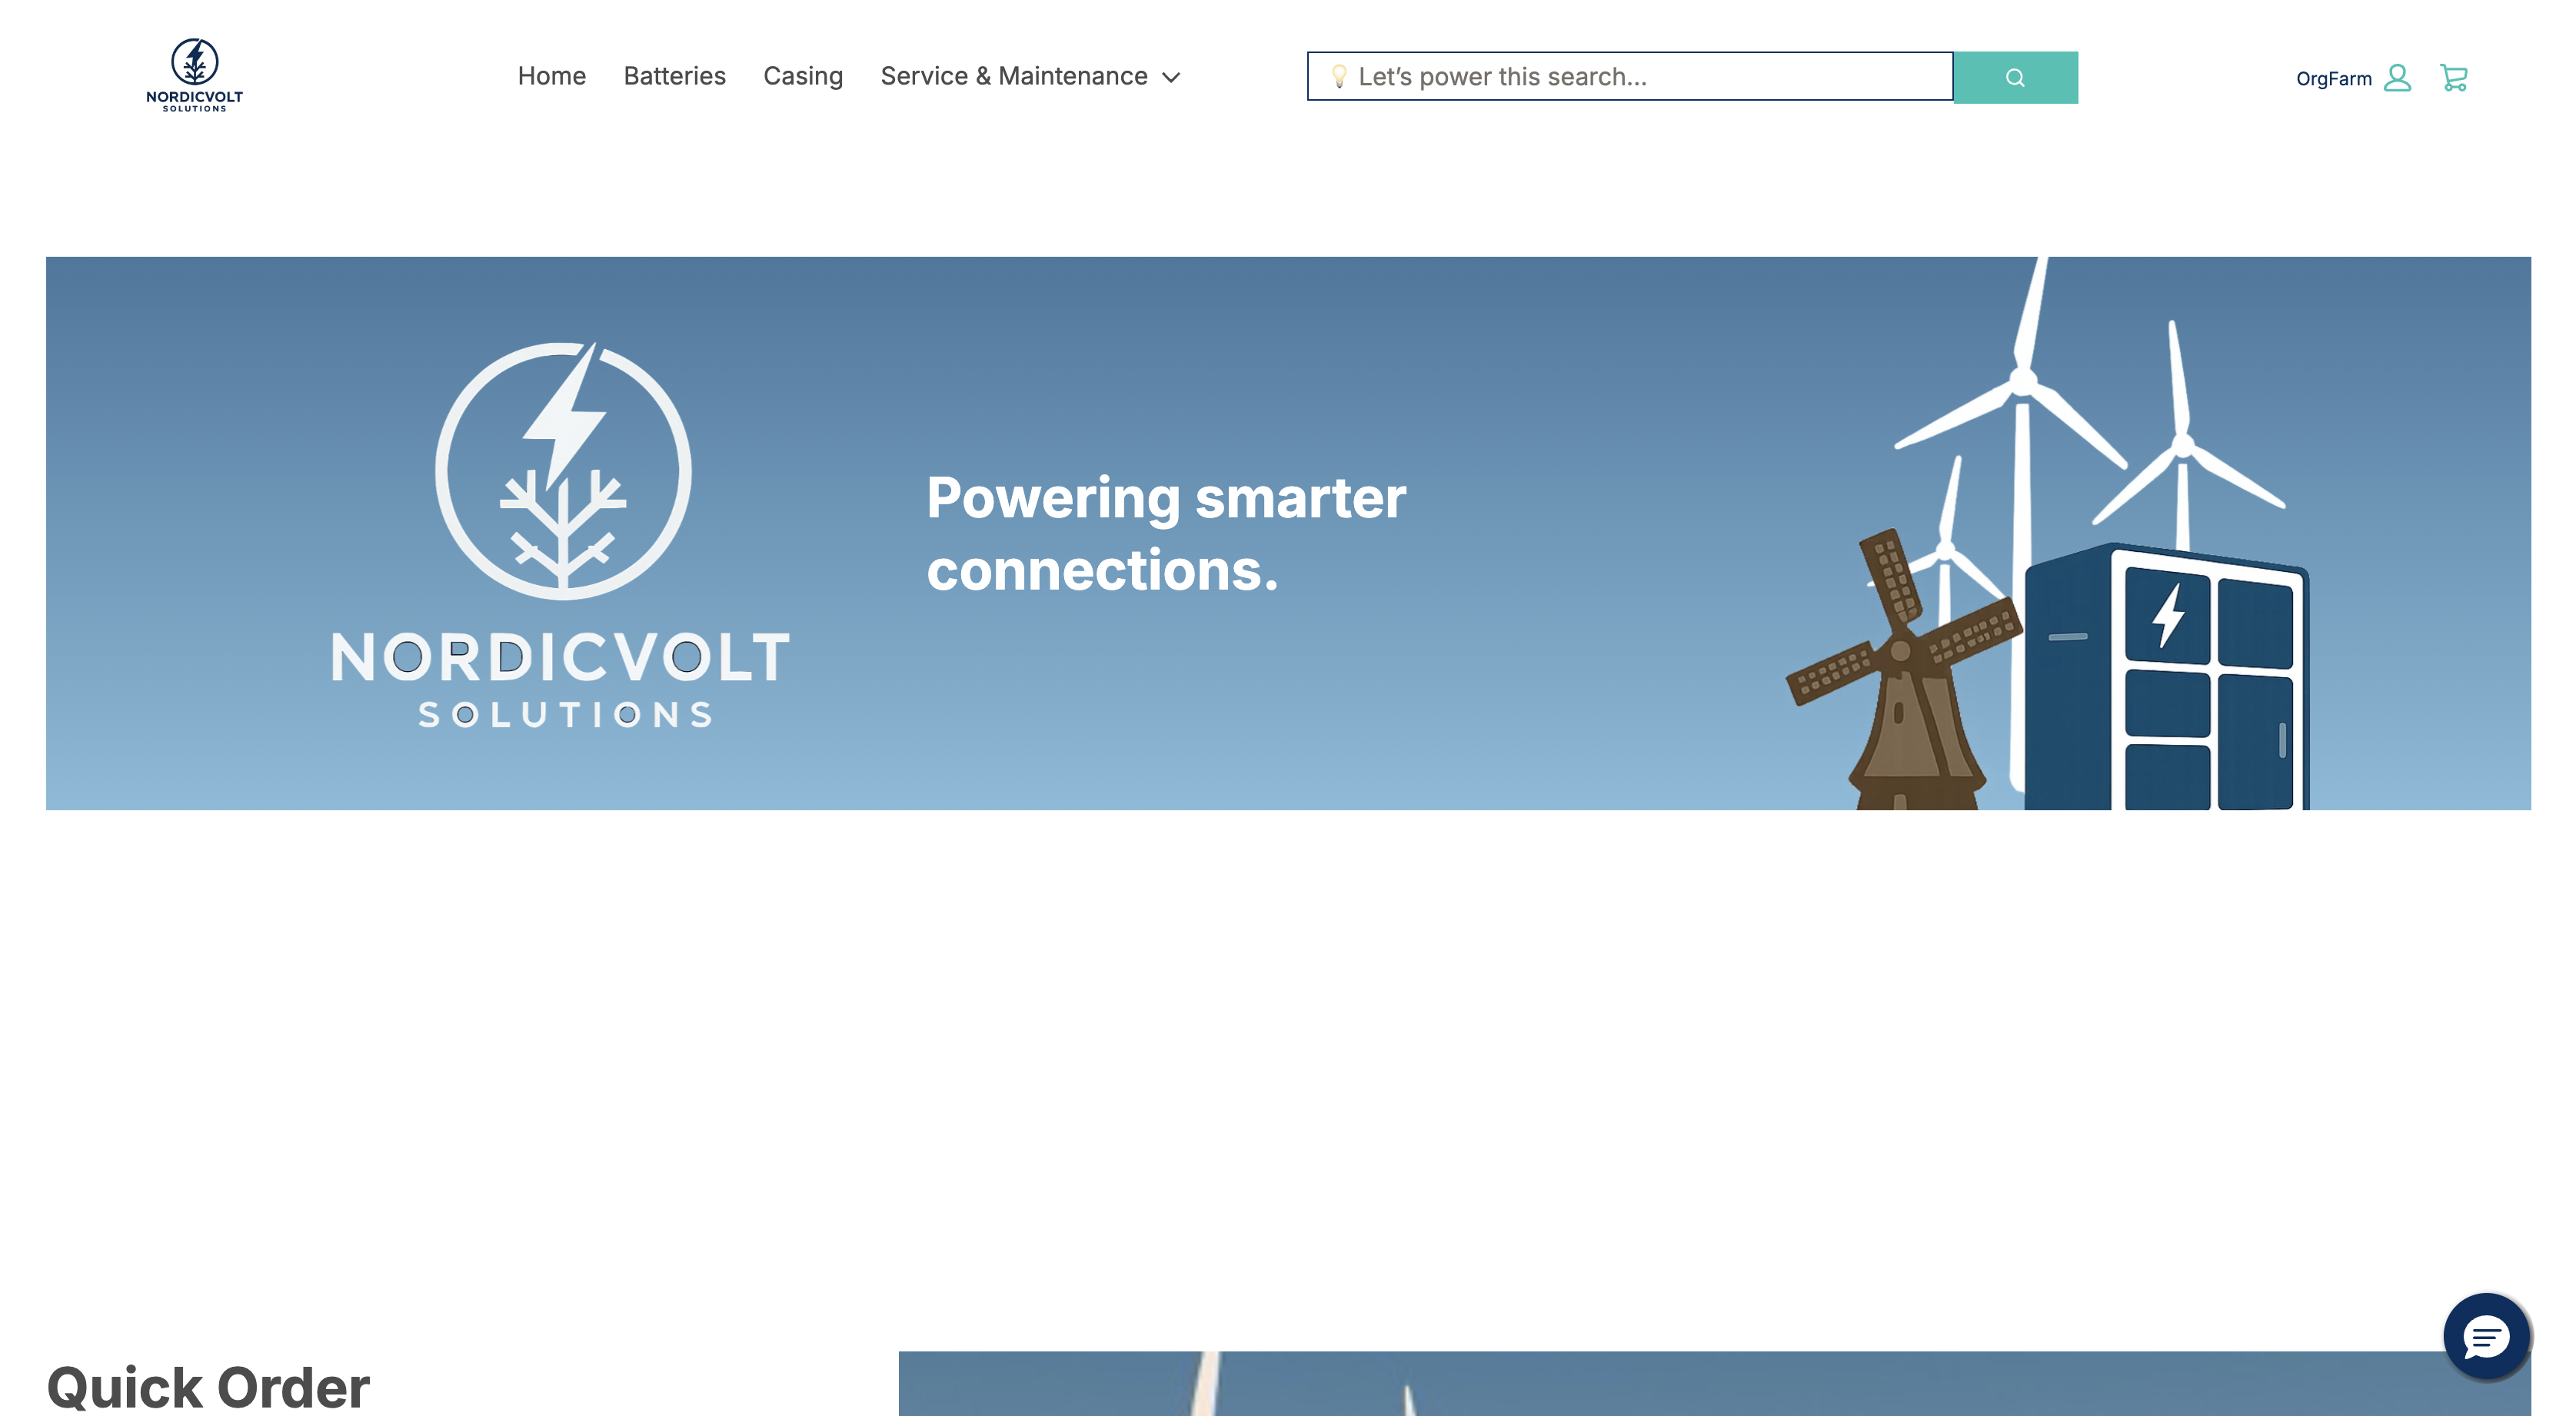Click the large NordicVolt Solutions banner logo
The image size is (2576, 1416).
pos(561,535)
